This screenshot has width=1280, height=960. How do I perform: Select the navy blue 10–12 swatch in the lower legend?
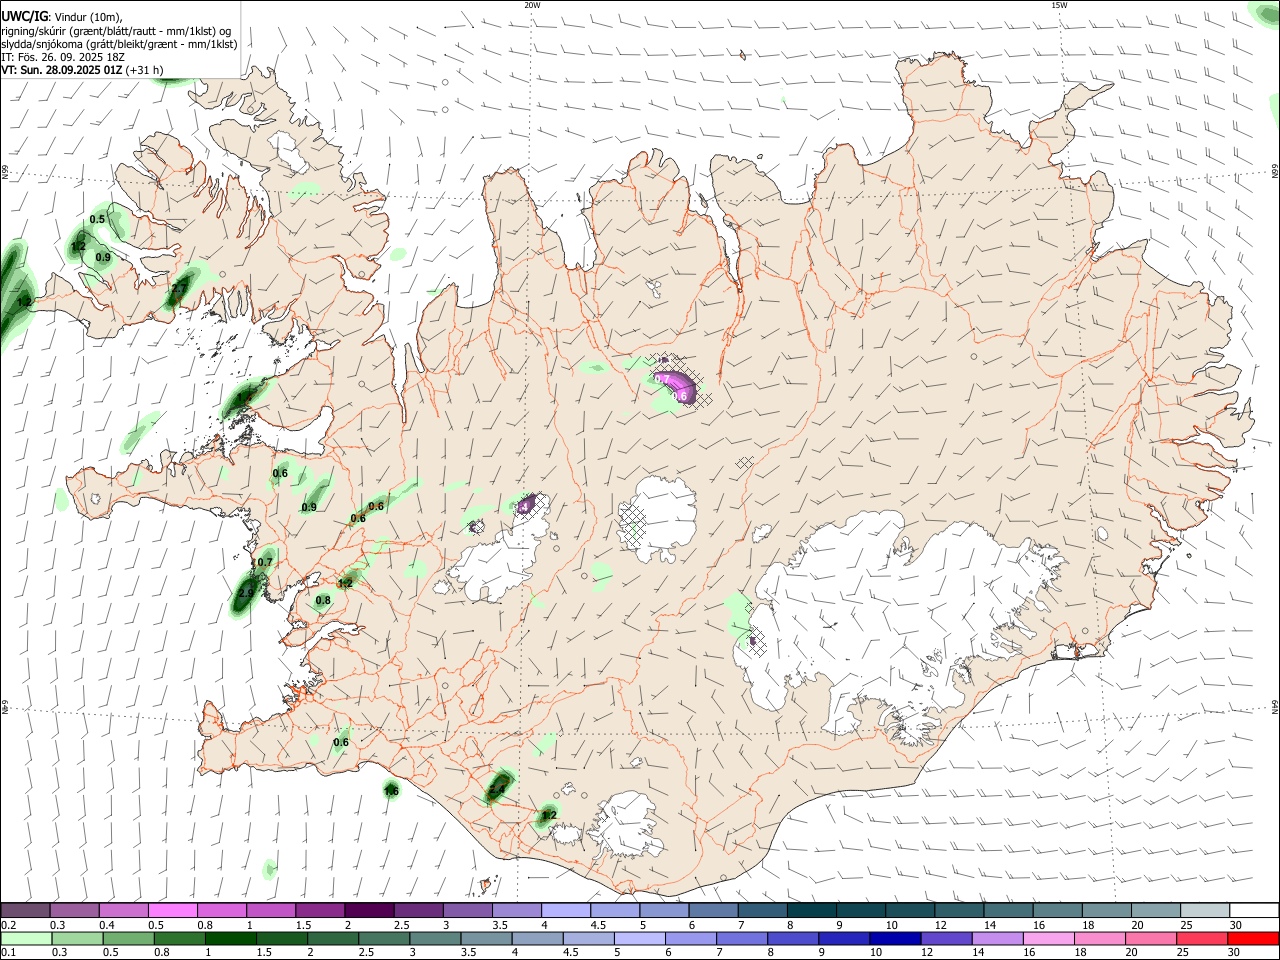896,938
